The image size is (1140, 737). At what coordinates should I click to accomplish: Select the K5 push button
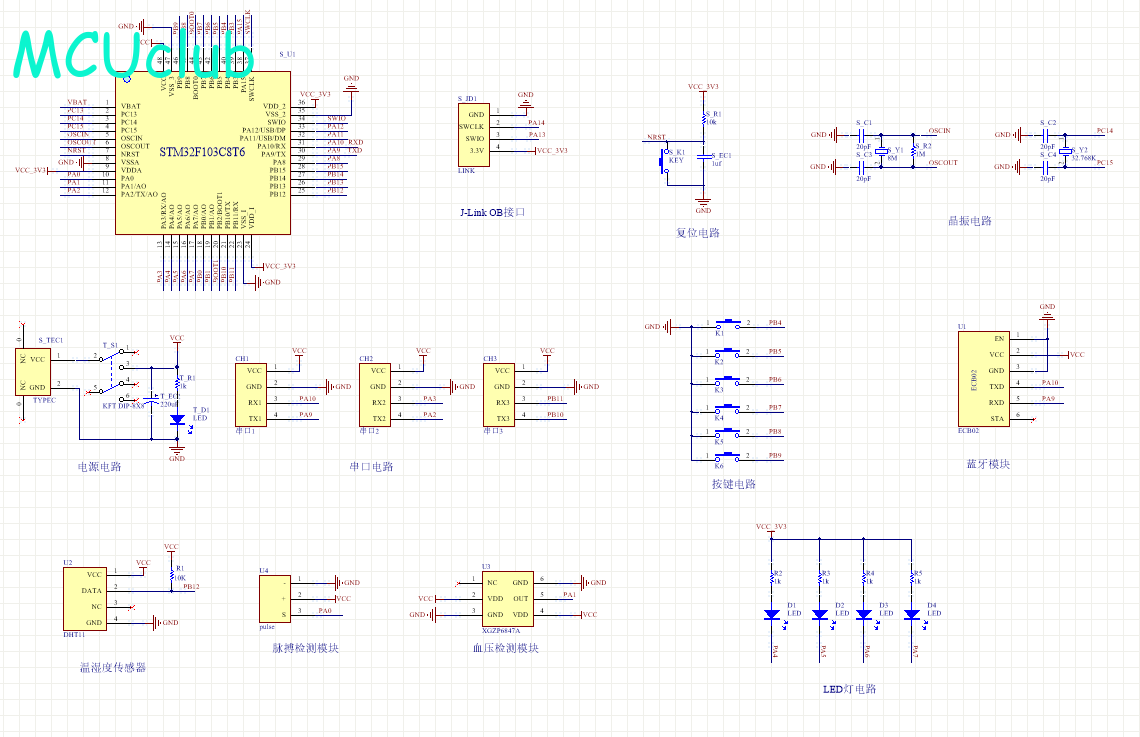(728, 433)
